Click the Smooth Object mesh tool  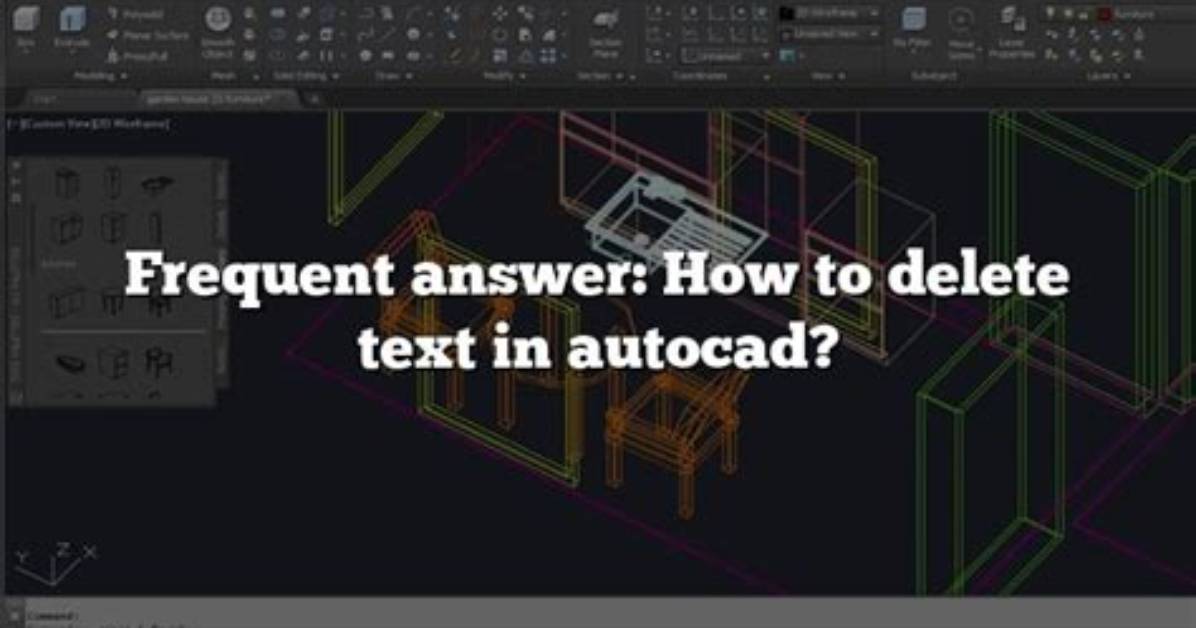pos(218,33)
